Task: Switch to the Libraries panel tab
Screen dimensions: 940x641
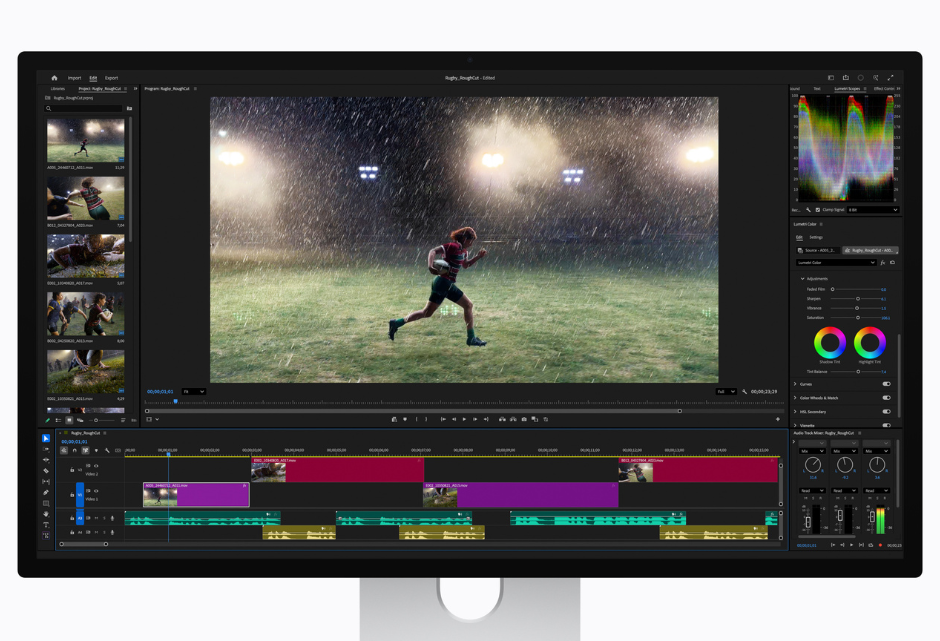Action: click(x=58, y=89)
